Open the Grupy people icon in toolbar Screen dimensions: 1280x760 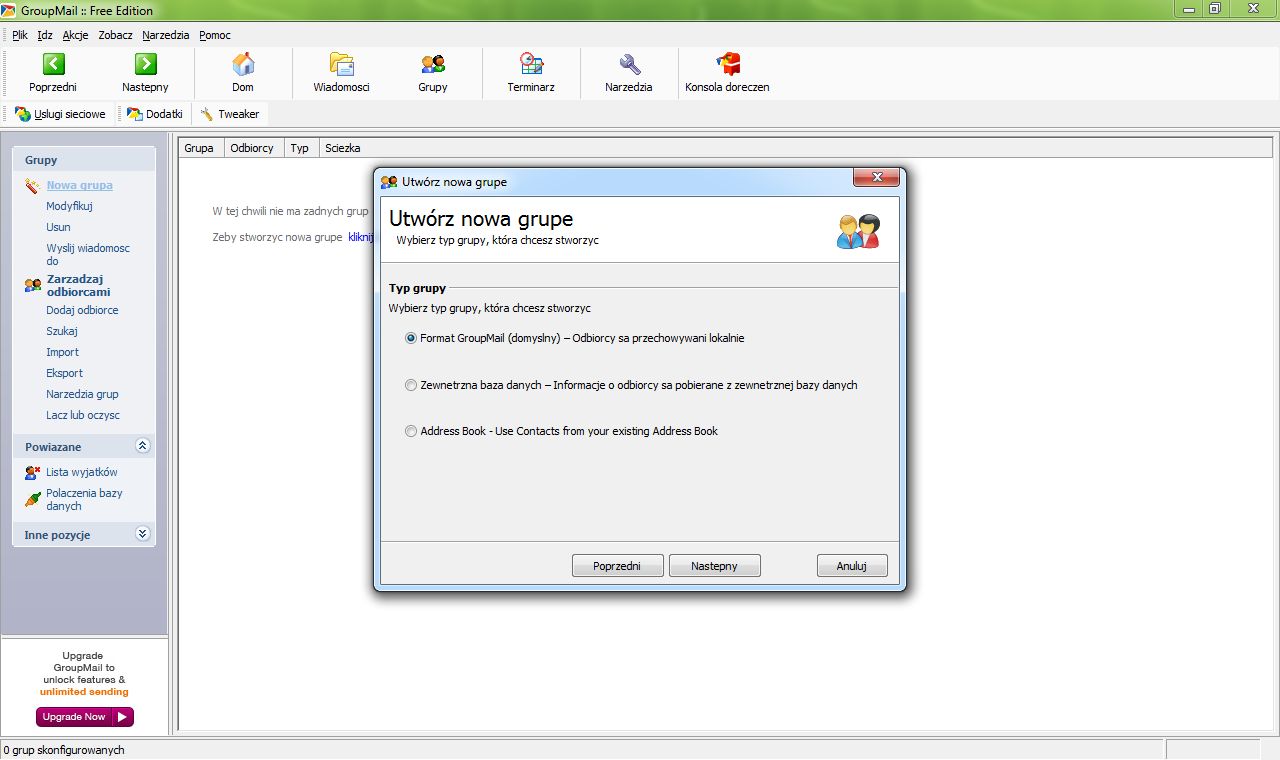(433, 64)
